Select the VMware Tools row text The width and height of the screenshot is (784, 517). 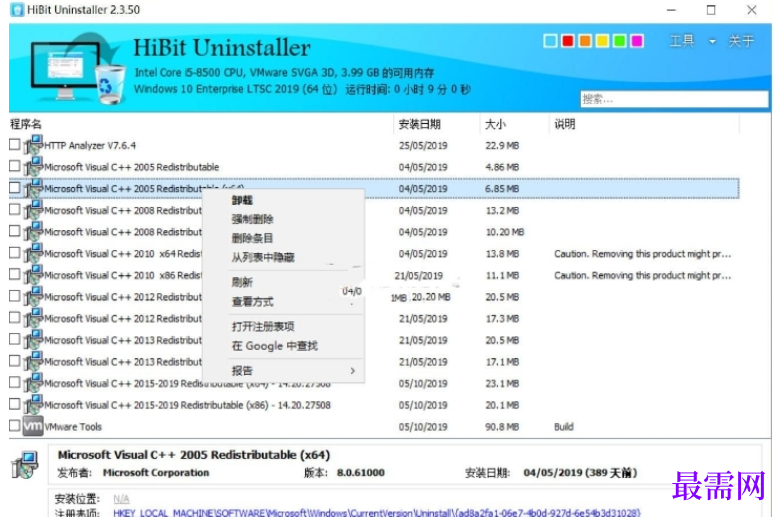[73, 426]
